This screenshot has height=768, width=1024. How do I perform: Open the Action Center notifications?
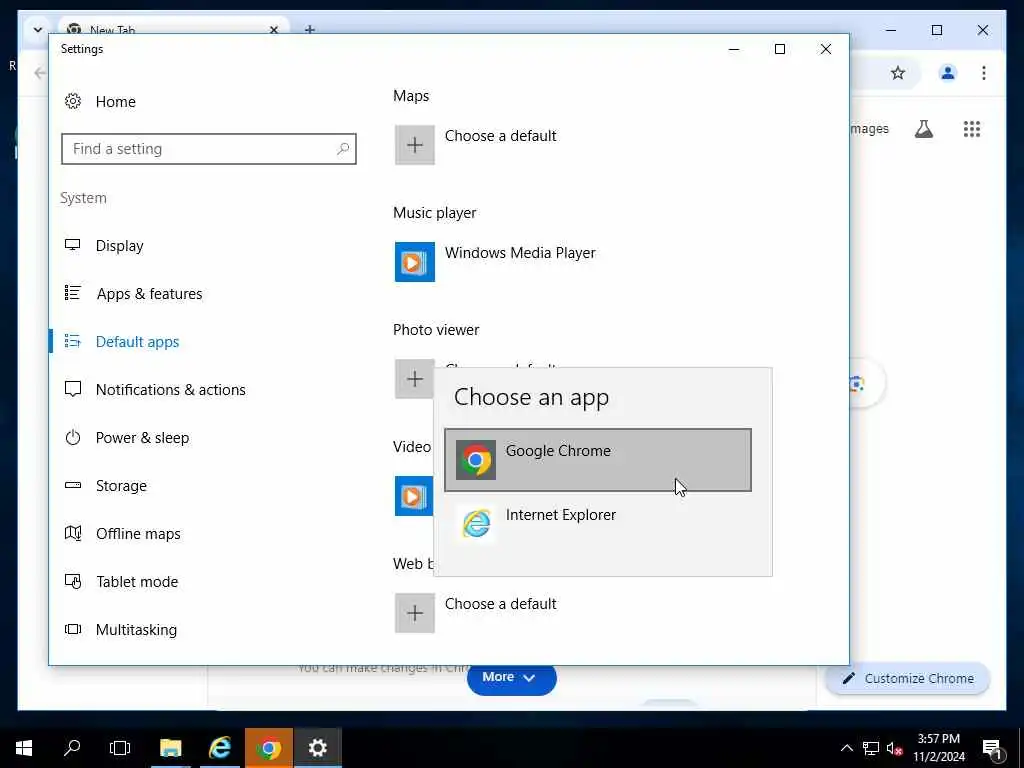(992, 748)
